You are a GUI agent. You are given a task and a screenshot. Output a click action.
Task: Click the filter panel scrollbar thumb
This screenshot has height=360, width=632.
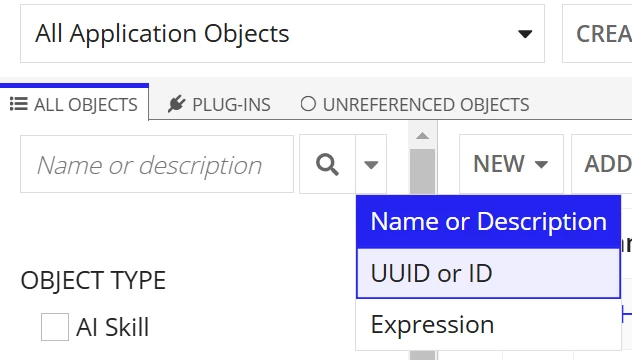(422, 173)
